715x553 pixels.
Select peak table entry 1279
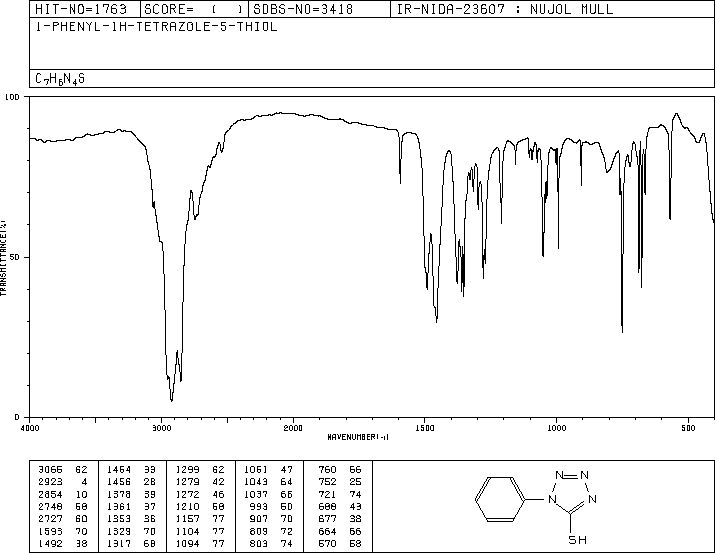click(x=187, y=481)
